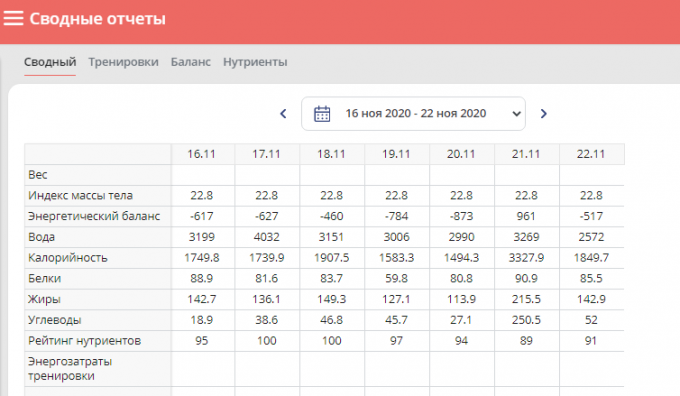The width and height of the screenshot is (680, 396).
Task: Click water value 3199
Action: pyautogui.click(x=201, y=237)
